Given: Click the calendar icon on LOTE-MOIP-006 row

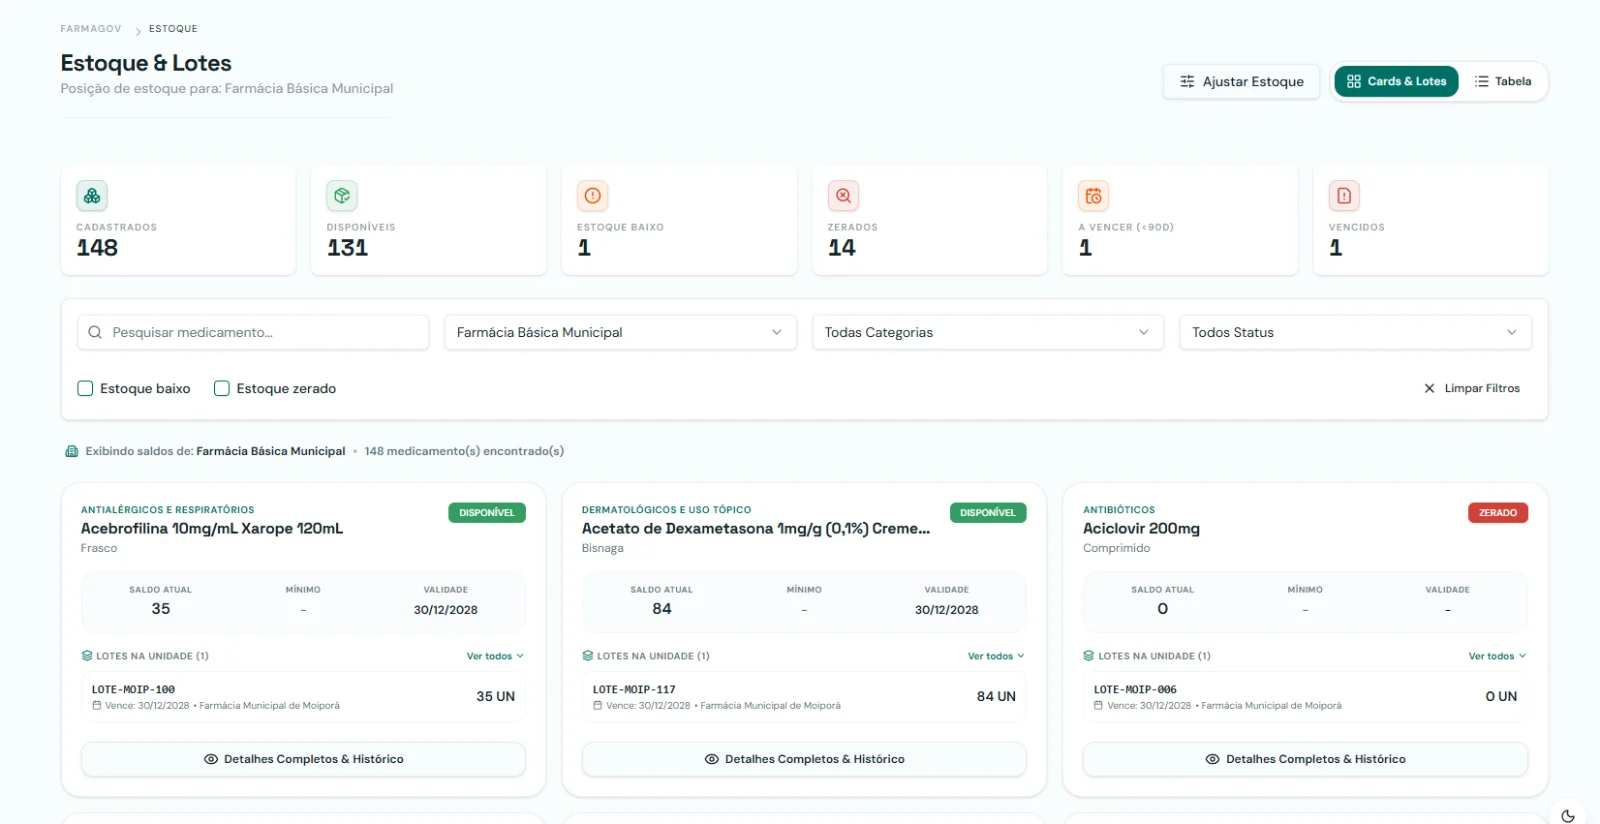Looking at the screenshot, I should [1099, 705].
